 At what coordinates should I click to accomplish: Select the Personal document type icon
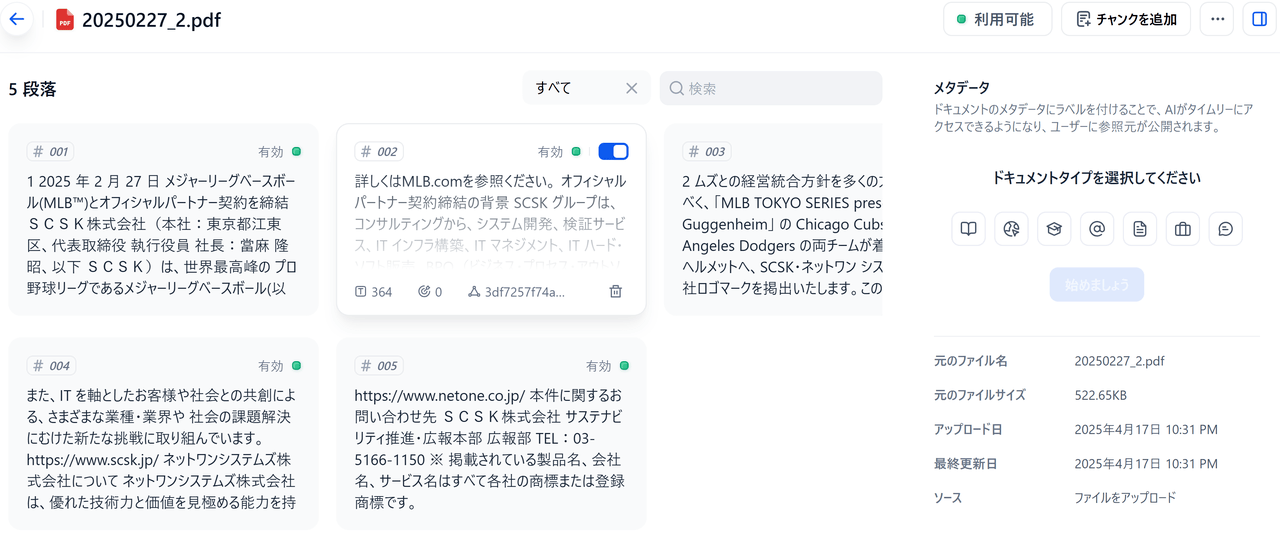click(1140, 229)
